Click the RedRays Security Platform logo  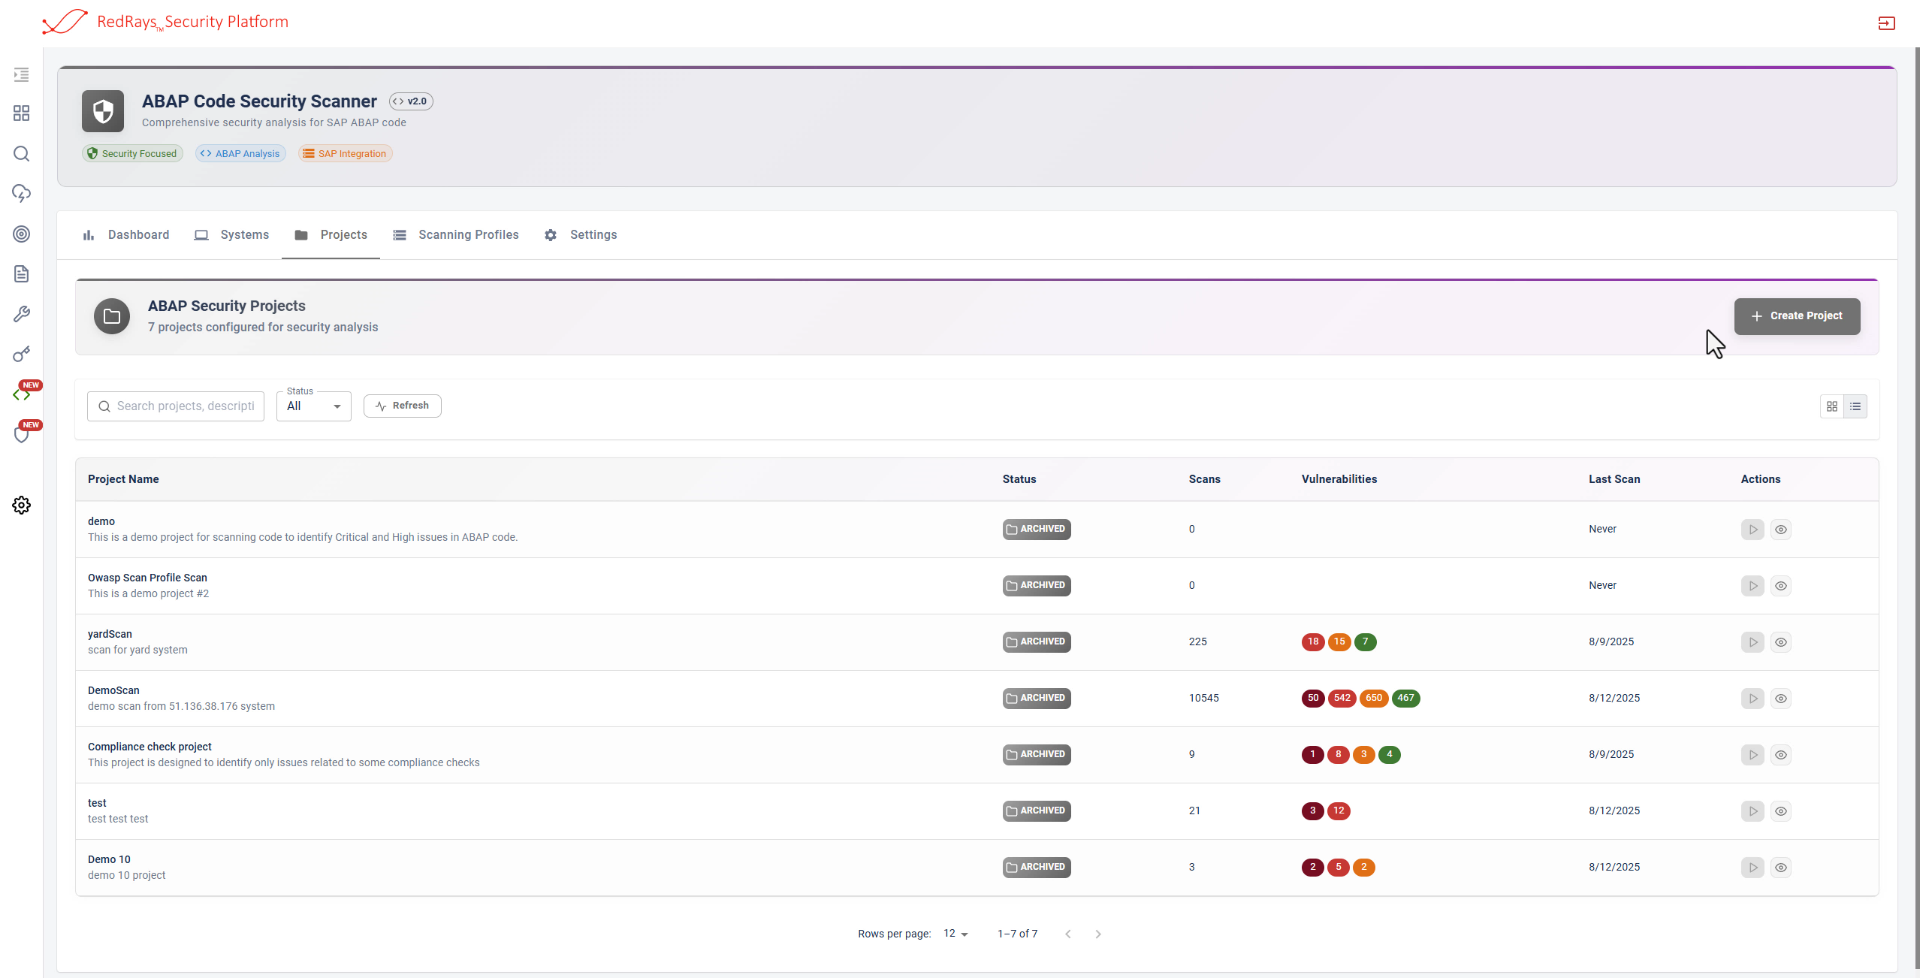coord(166,22)
